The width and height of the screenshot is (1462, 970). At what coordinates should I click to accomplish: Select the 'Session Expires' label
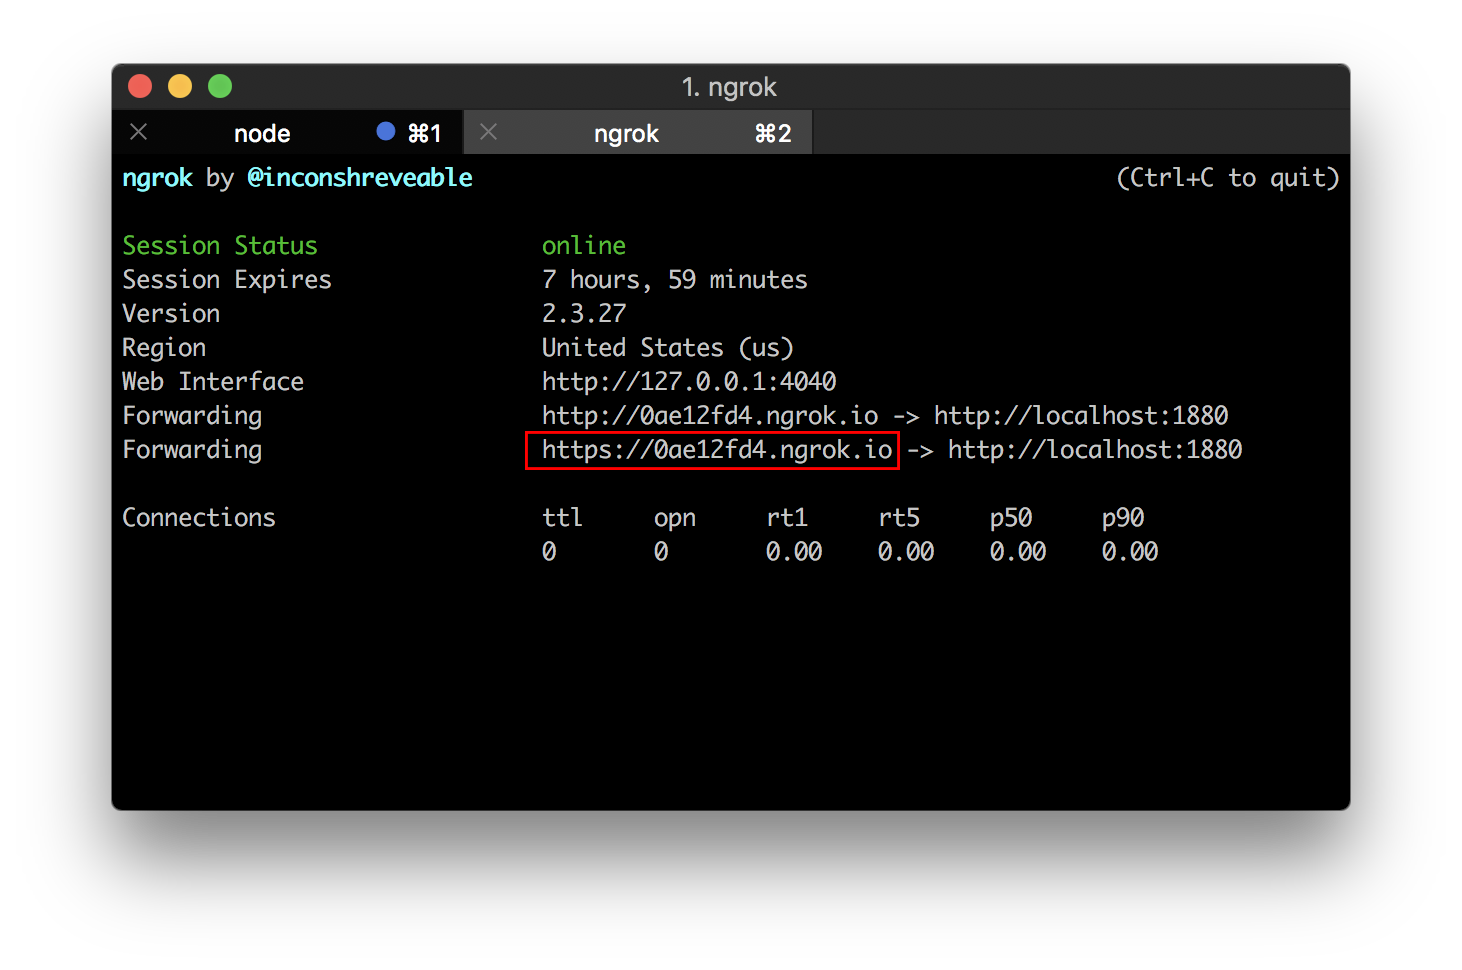(x=227, y=280)
